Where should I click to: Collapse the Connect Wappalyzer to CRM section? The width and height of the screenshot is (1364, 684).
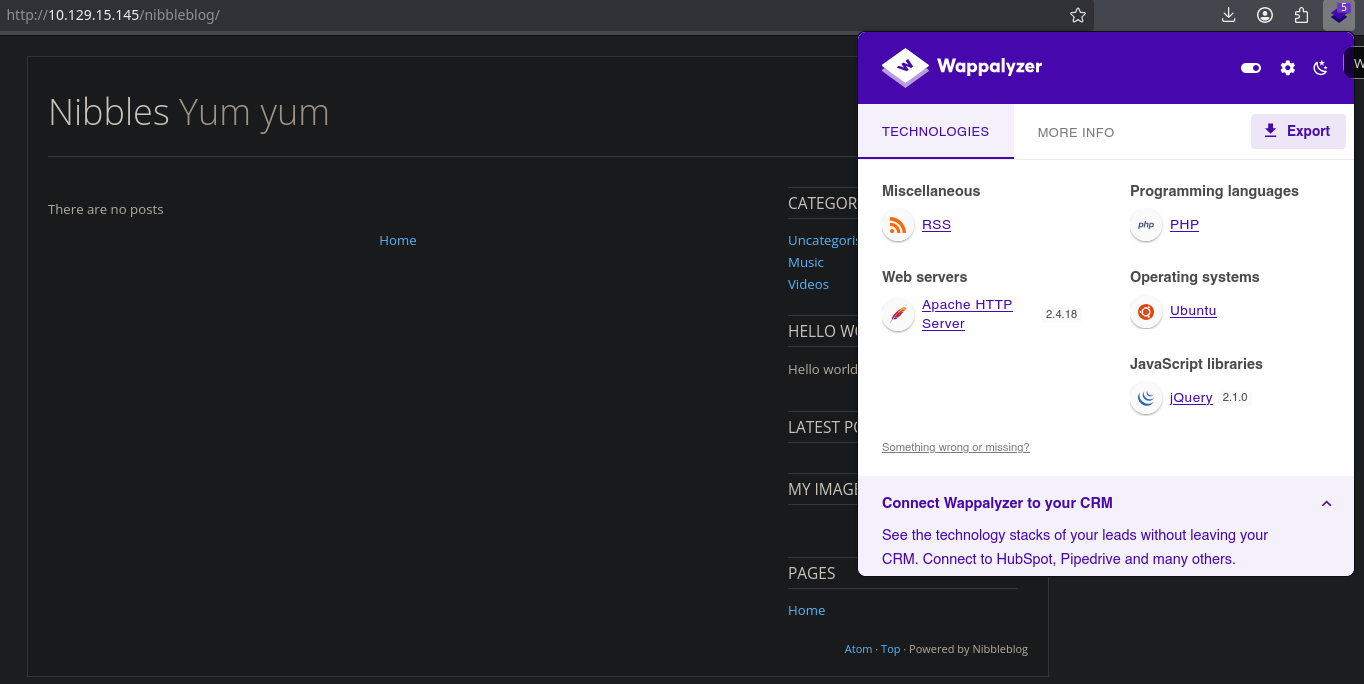click(1326, 504)
